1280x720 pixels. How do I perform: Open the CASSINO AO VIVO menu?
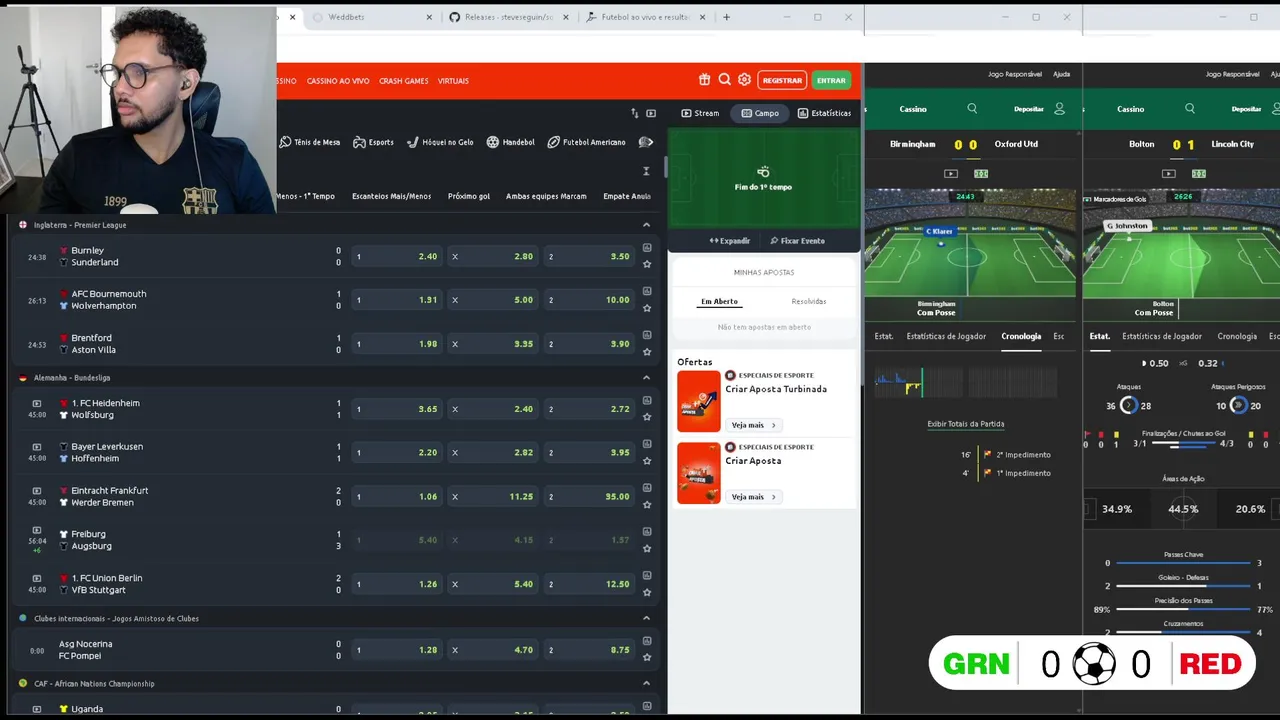338,81
